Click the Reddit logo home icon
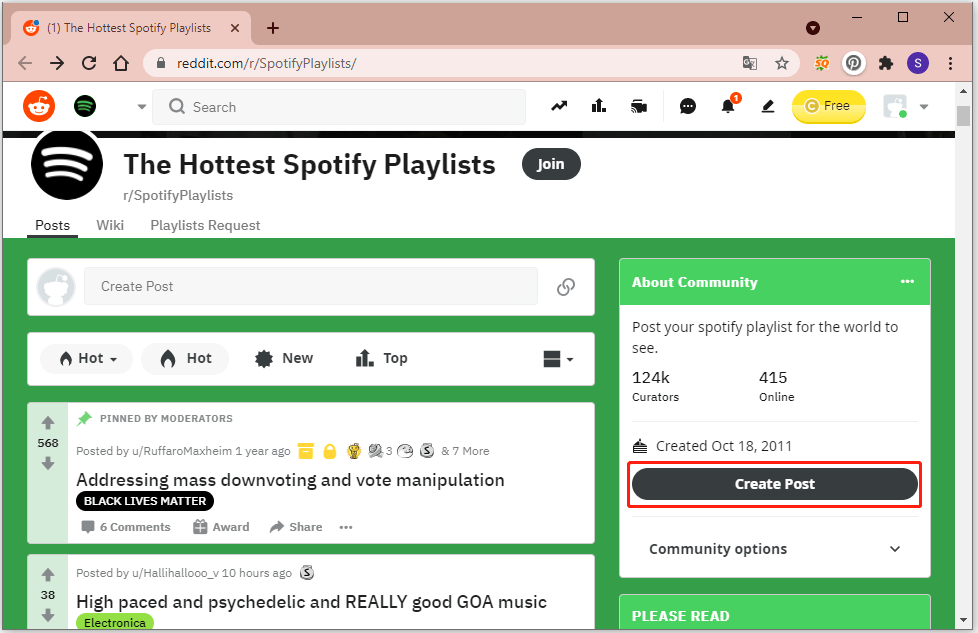 (x=39, y=107)
